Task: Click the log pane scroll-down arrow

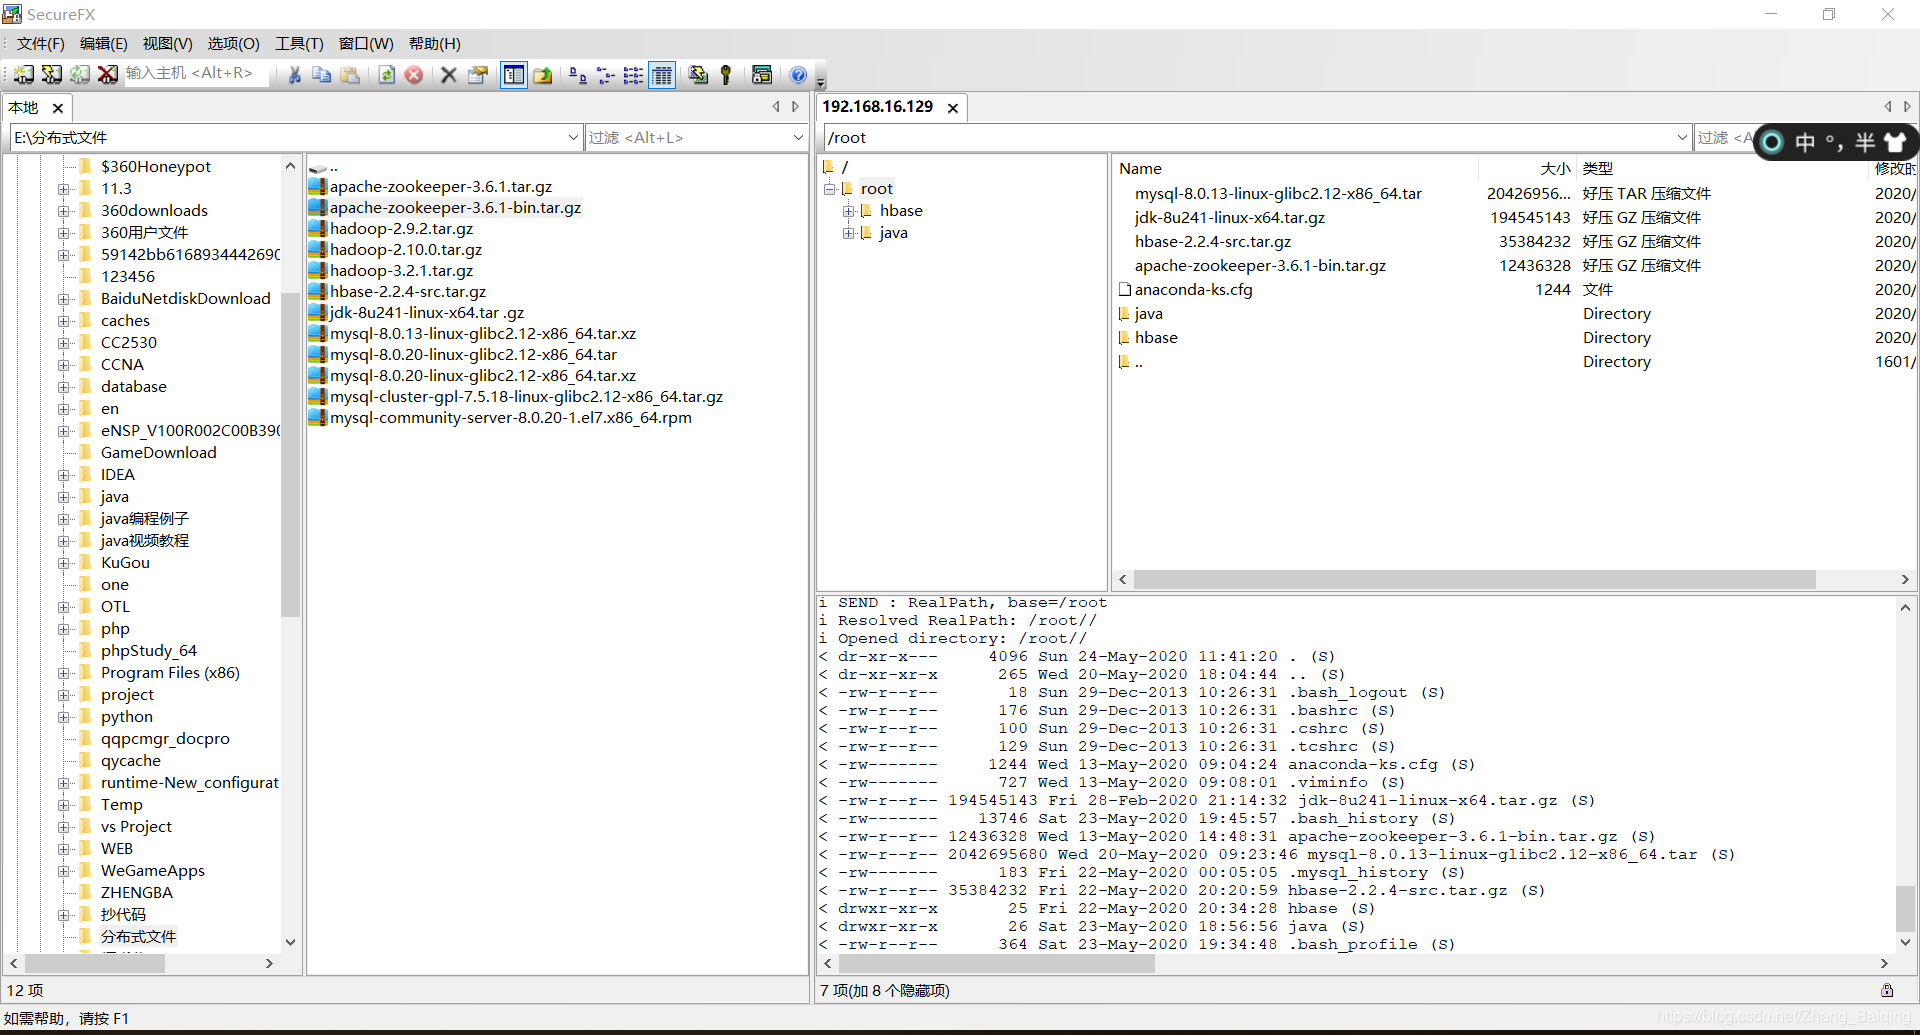Action: [1905, 942]
